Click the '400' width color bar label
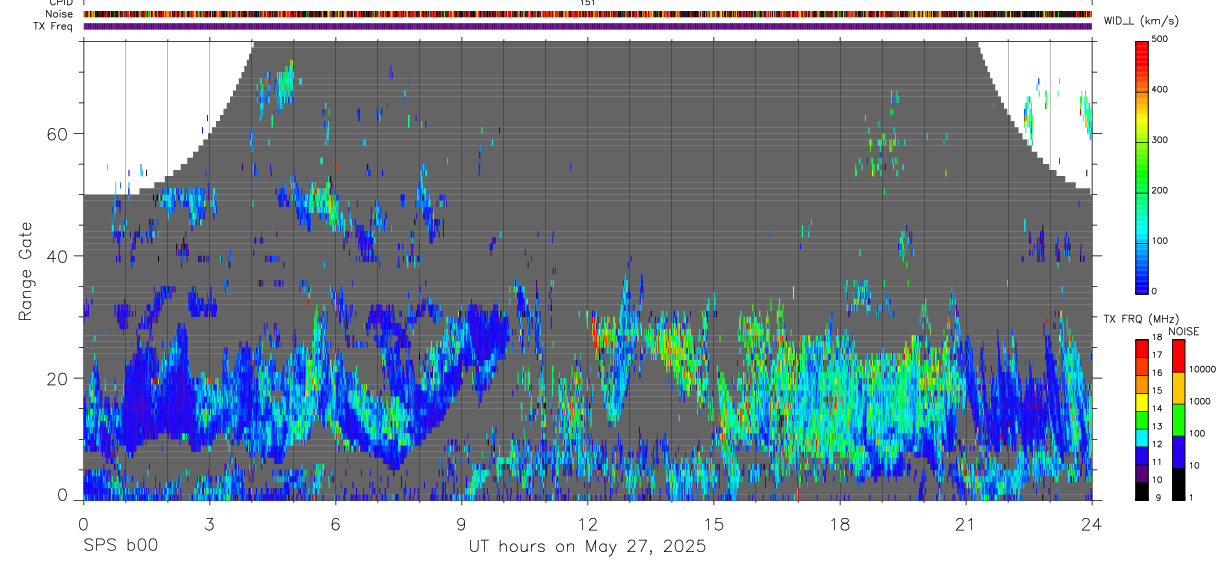 coord(1160,90)
